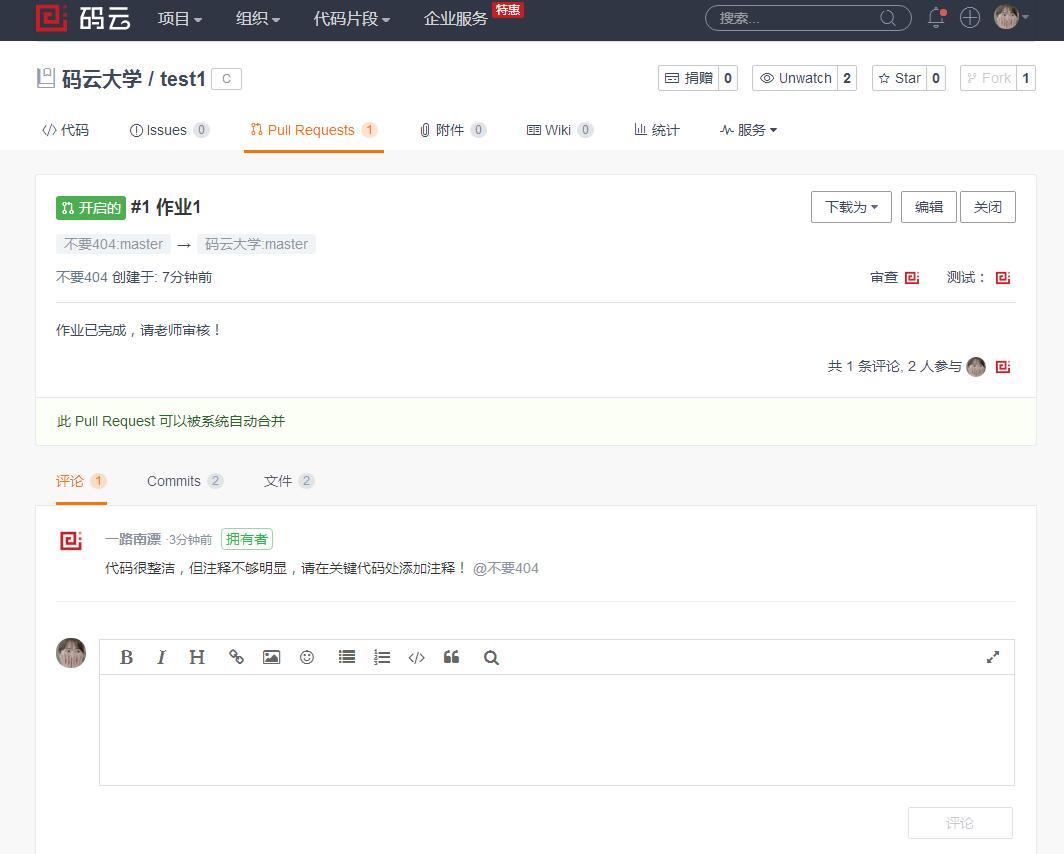
Task: Click the 编辑 button
Action: [928, 207]
